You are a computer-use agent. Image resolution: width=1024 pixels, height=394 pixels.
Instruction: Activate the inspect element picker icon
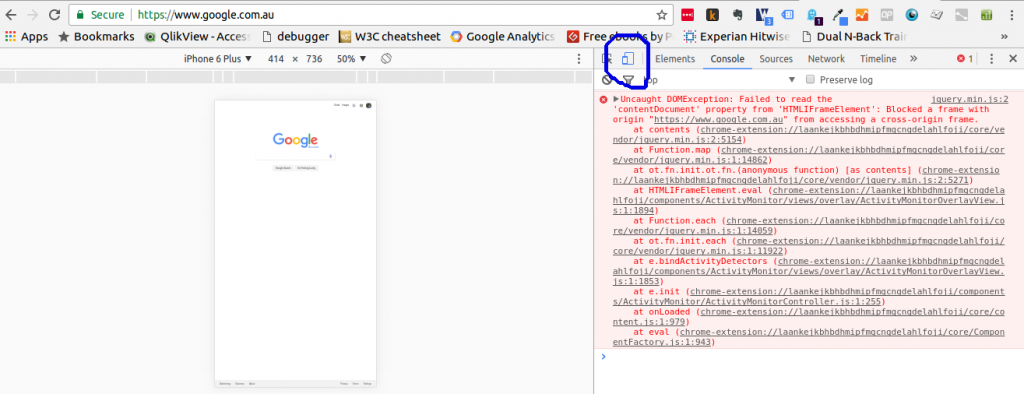(607, 59)
